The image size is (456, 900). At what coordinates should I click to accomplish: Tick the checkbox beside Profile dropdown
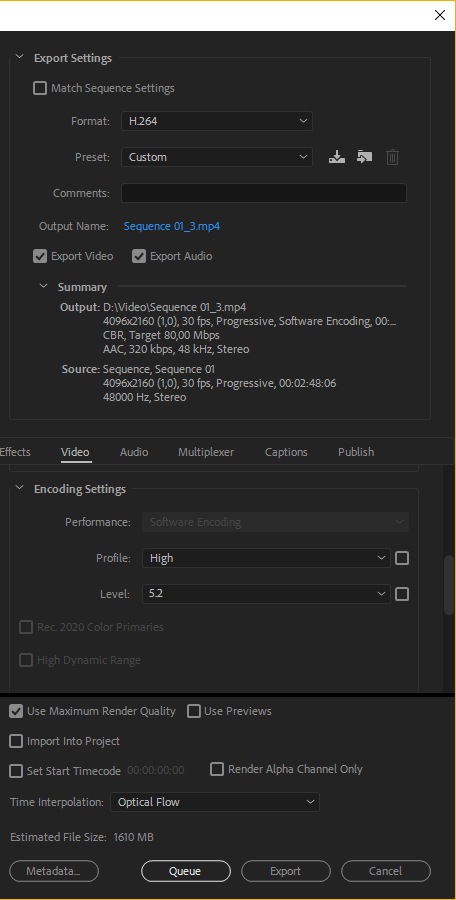[402, 558]
